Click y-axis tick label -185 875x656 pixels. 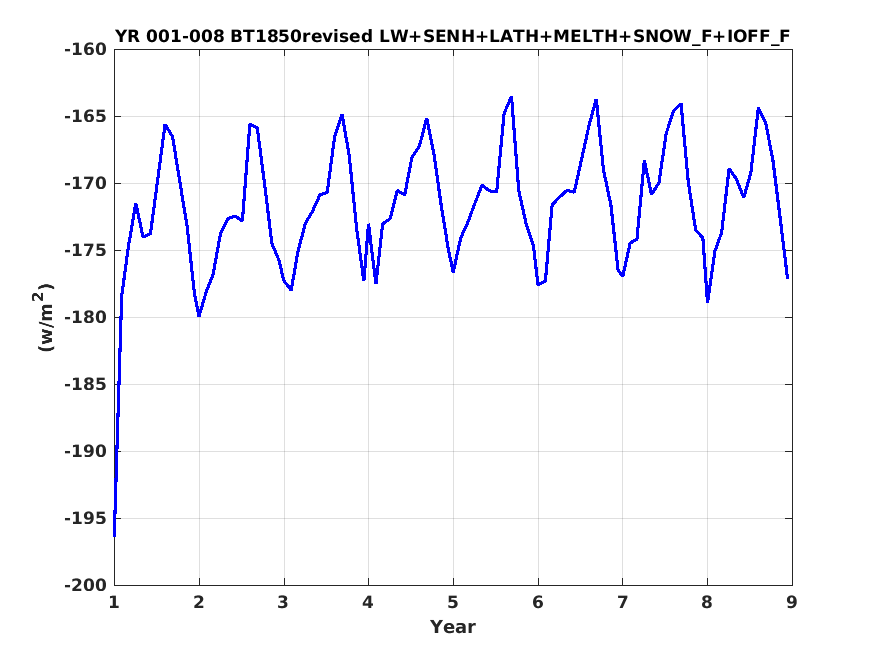[x=85, y=384]
